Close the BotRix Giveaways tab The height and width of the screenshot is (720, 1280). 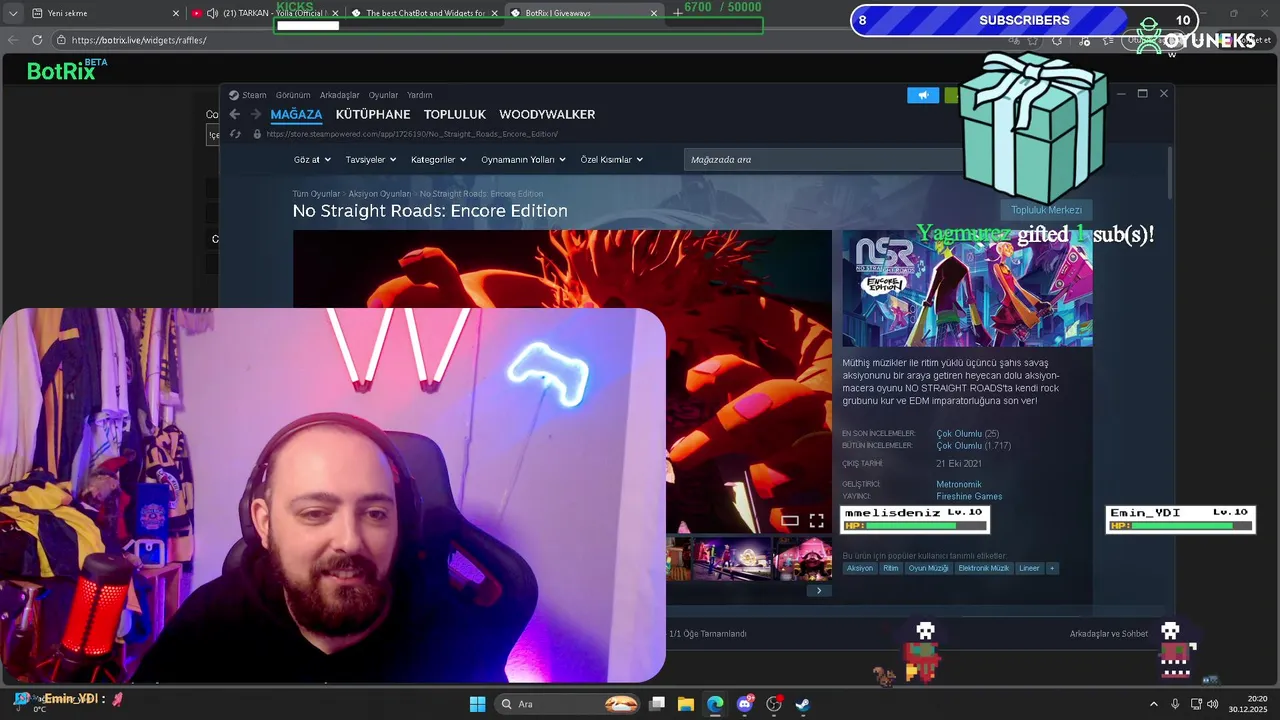(654, 13)
